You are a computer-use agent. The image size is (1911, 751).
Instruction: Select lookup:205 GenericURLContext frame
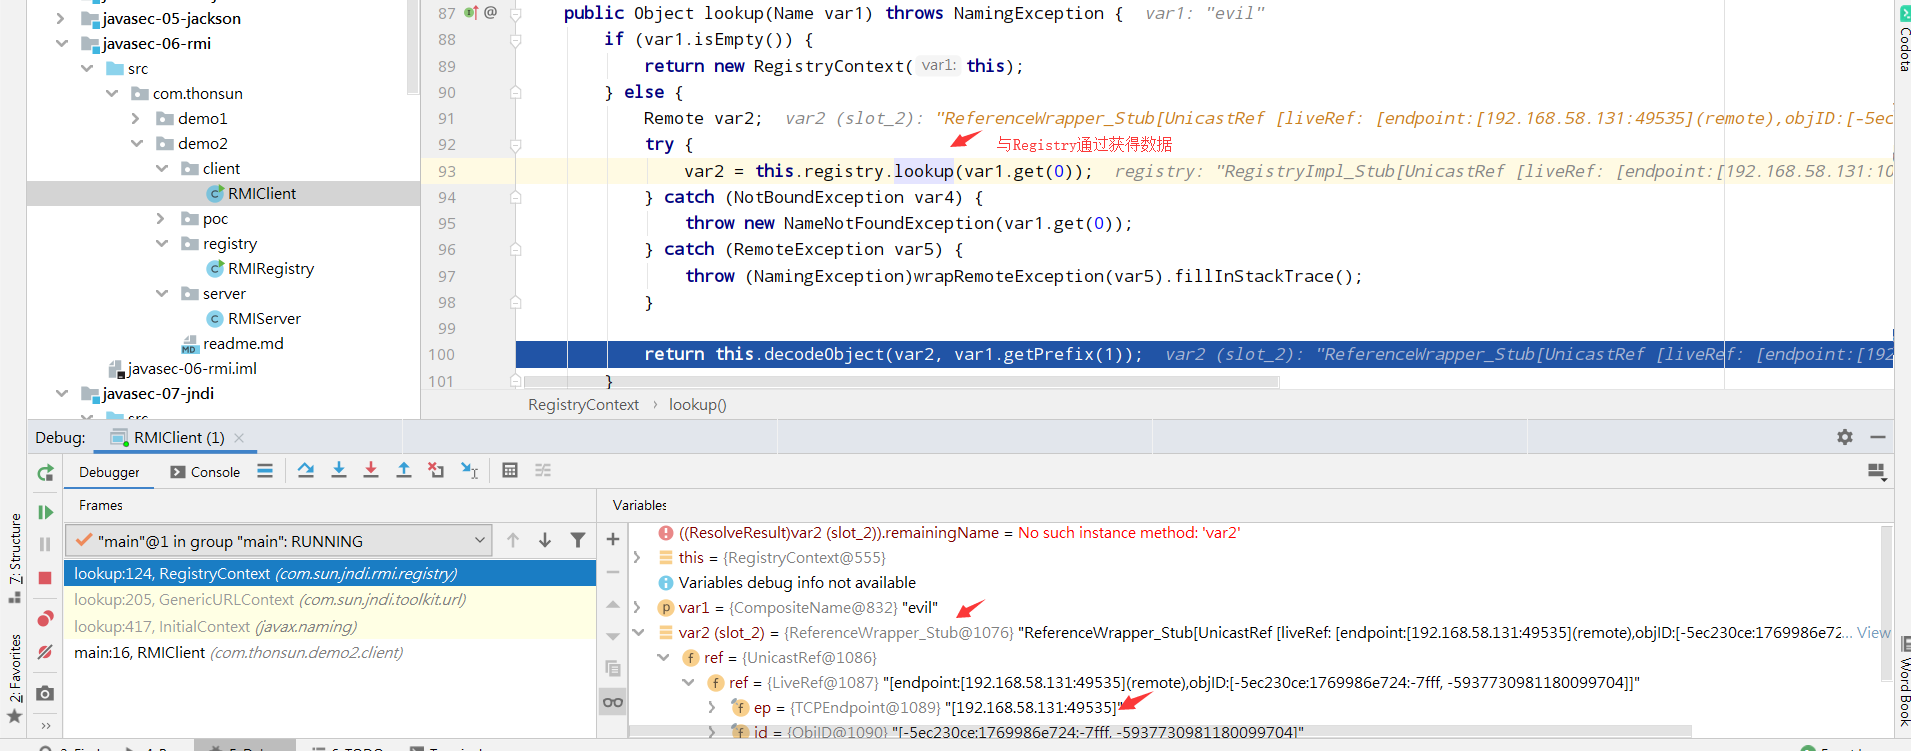330,599
